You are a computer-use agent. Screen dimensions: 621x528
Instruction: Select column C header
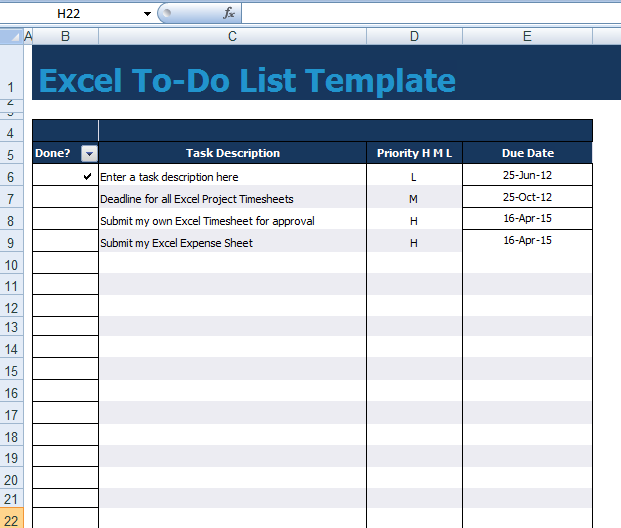232,36
